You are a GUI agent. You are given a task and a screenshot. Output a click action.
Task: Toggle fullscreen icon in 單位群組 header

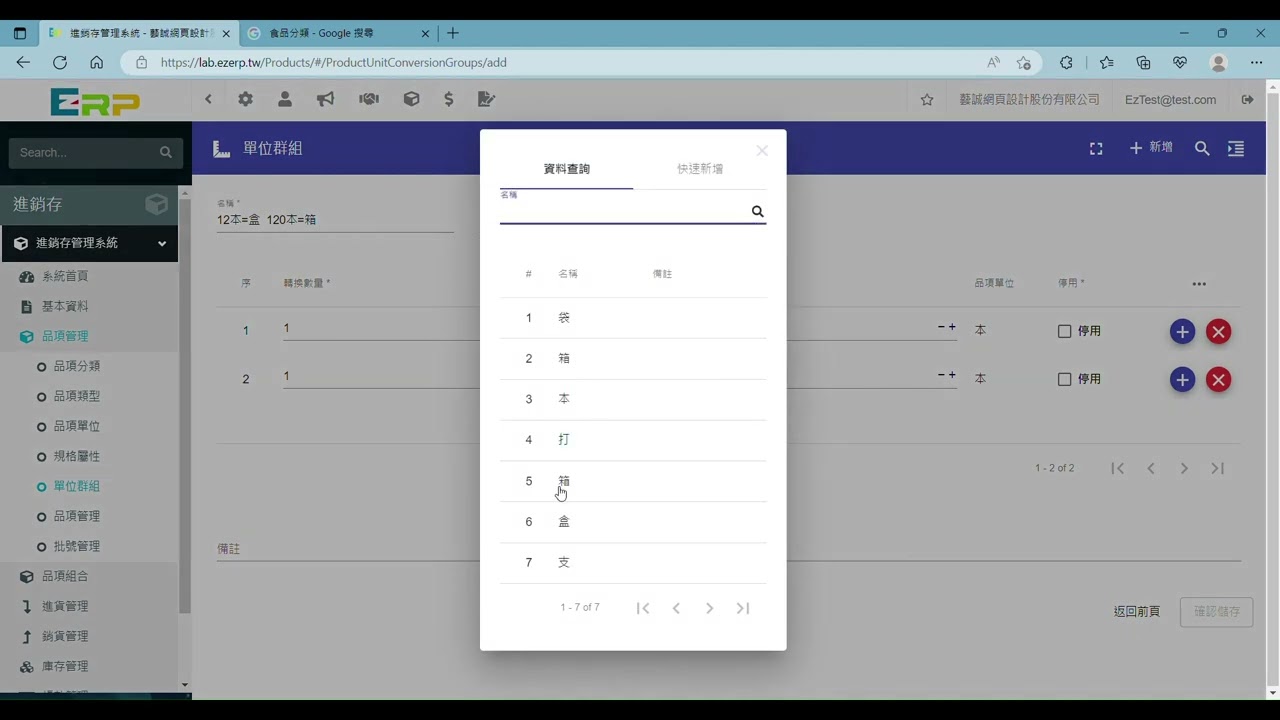[x=1096, y=148]
